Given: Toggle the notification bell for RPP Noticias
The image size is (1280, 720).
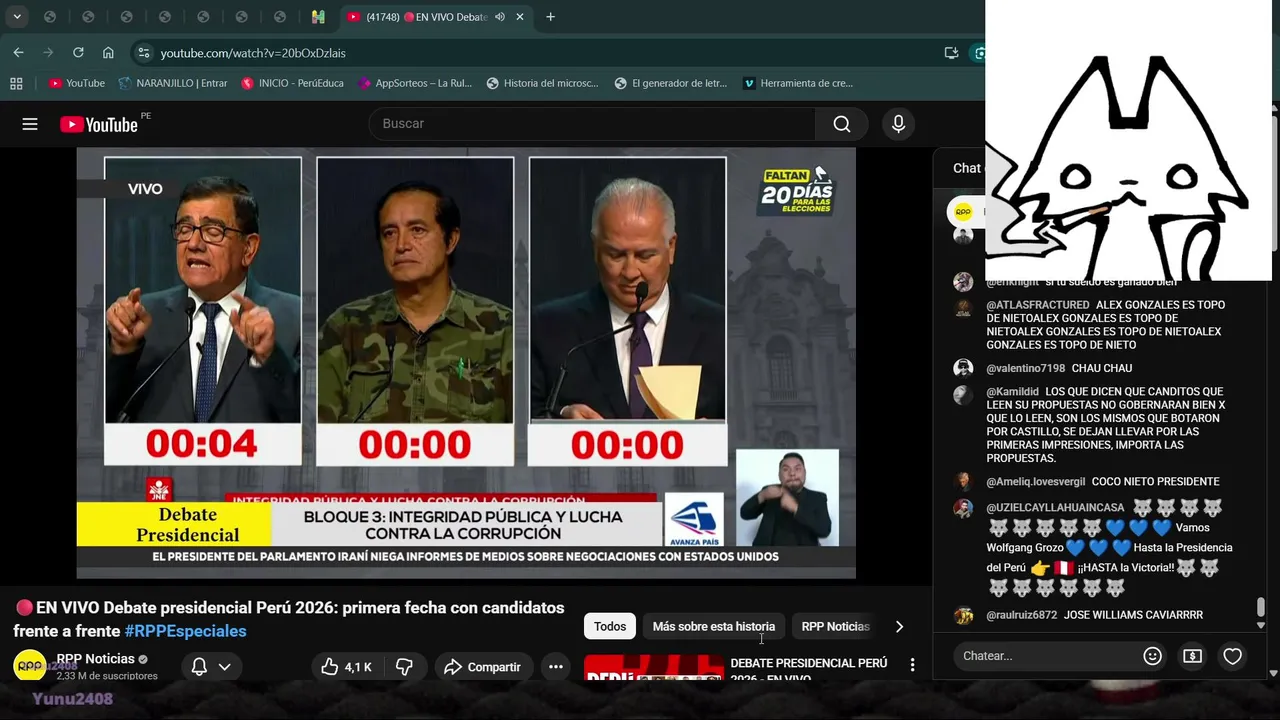Looking at the screenshot, I should point(199,667).
